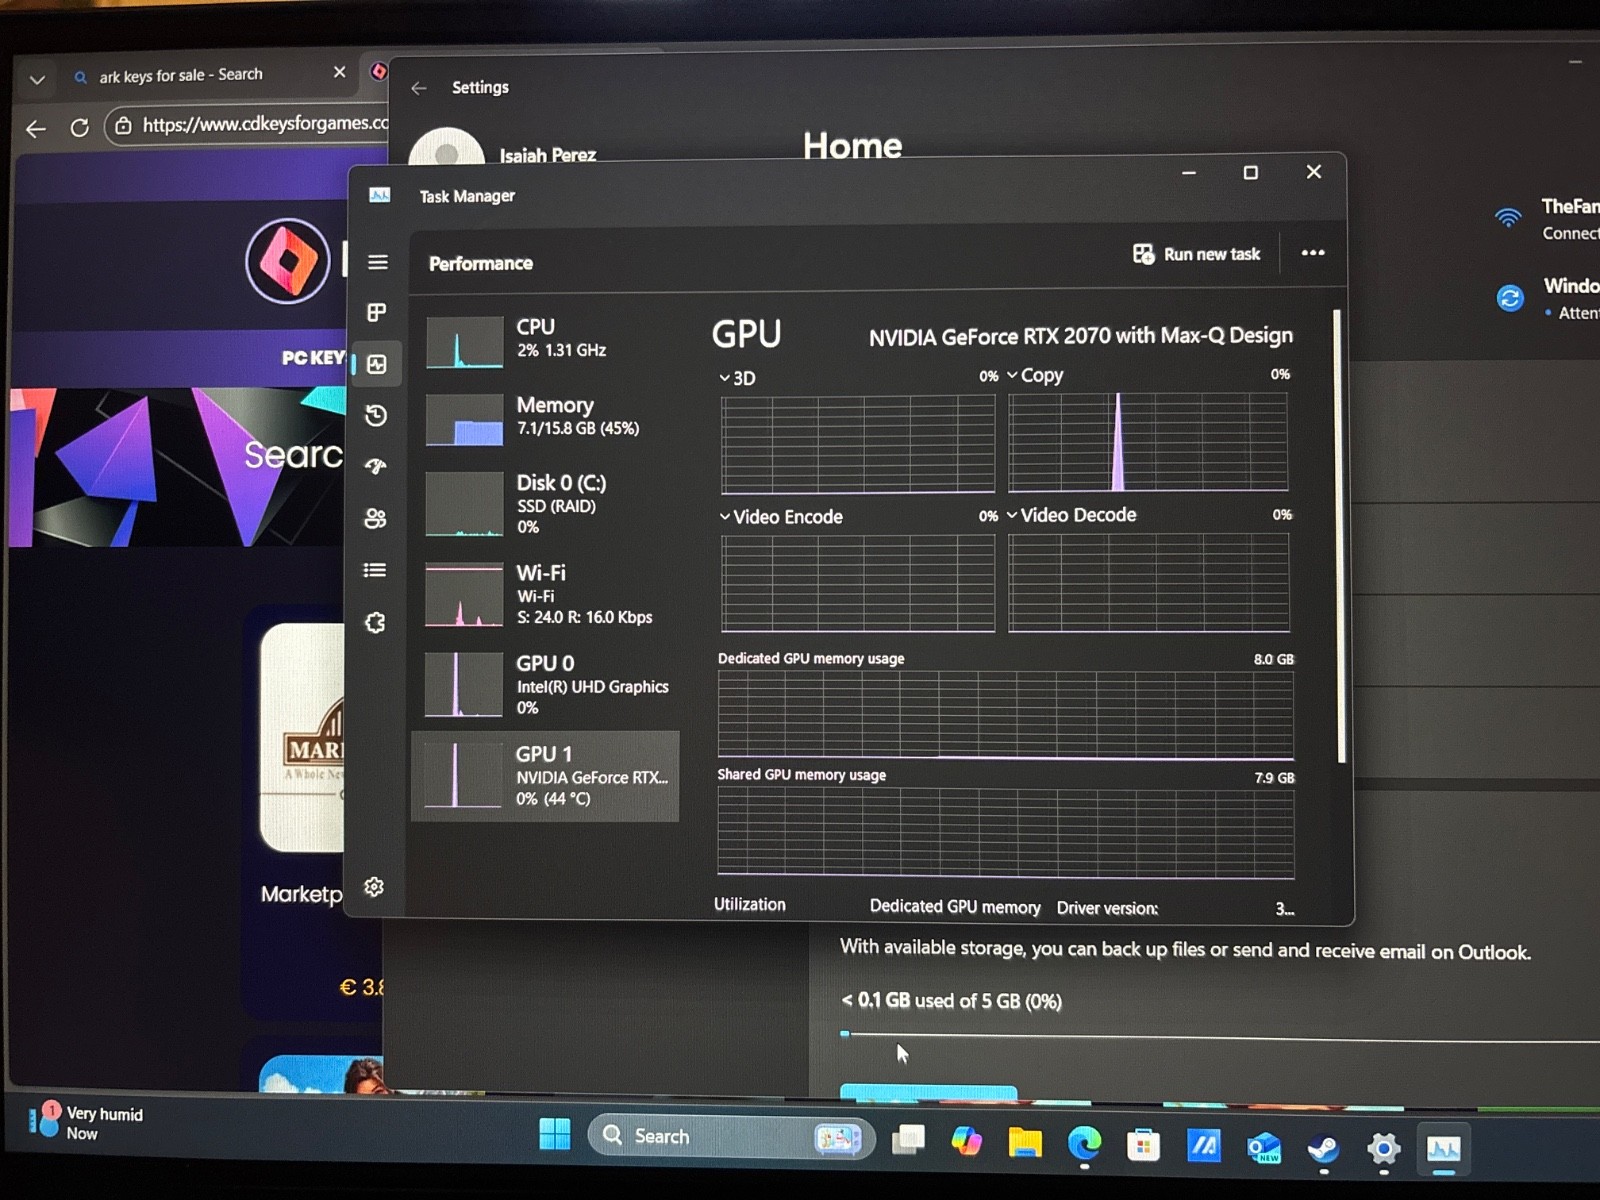Click the Dedicated GPU memory usage graph
Viewport: 1600px width, 1200px height.
tap(1006, 715)
